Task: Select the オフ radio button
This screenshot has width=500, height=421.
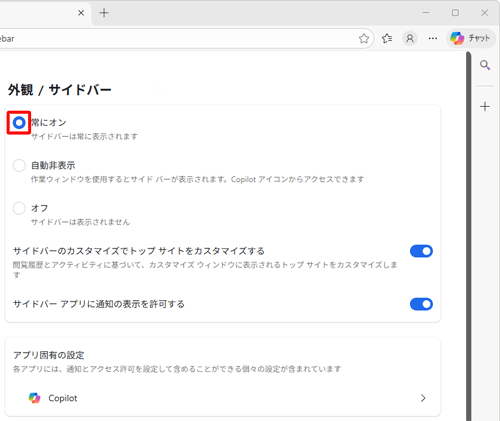Action: point(19,208)
